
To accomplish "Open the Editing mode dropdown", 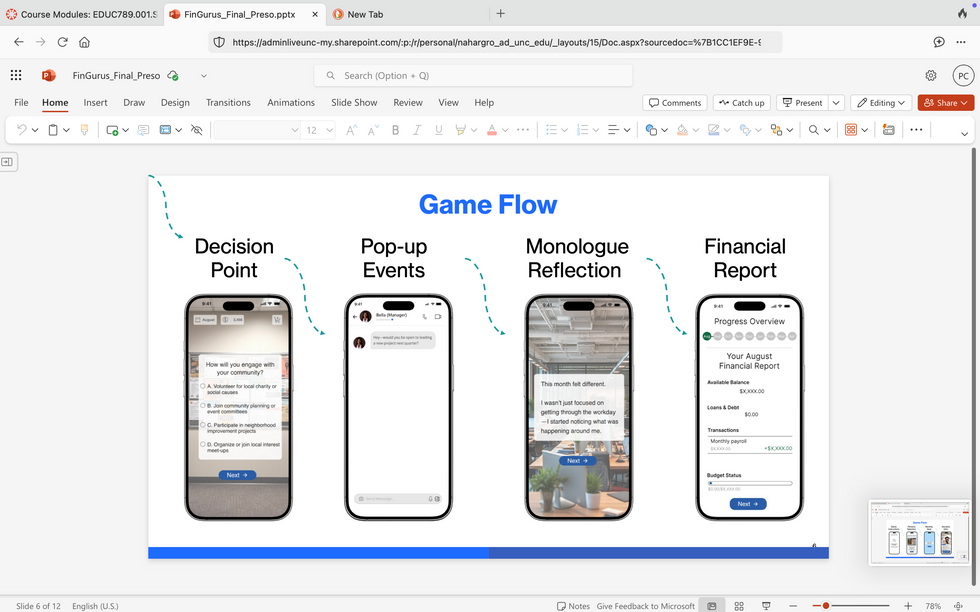I will [881, 103].
